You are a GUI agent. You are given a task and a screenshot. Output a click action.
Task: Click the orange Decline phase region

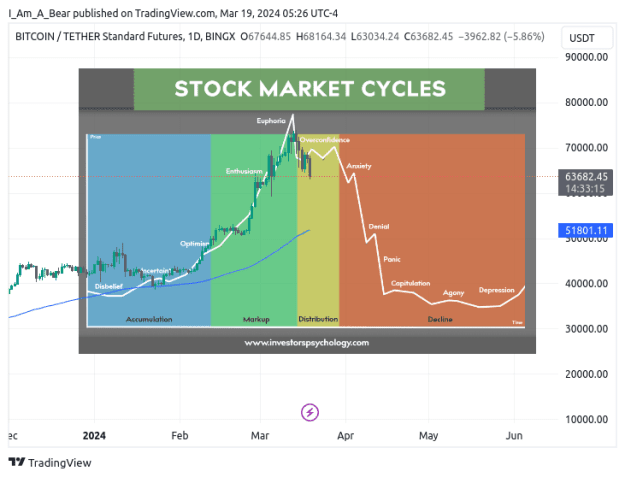432,230
